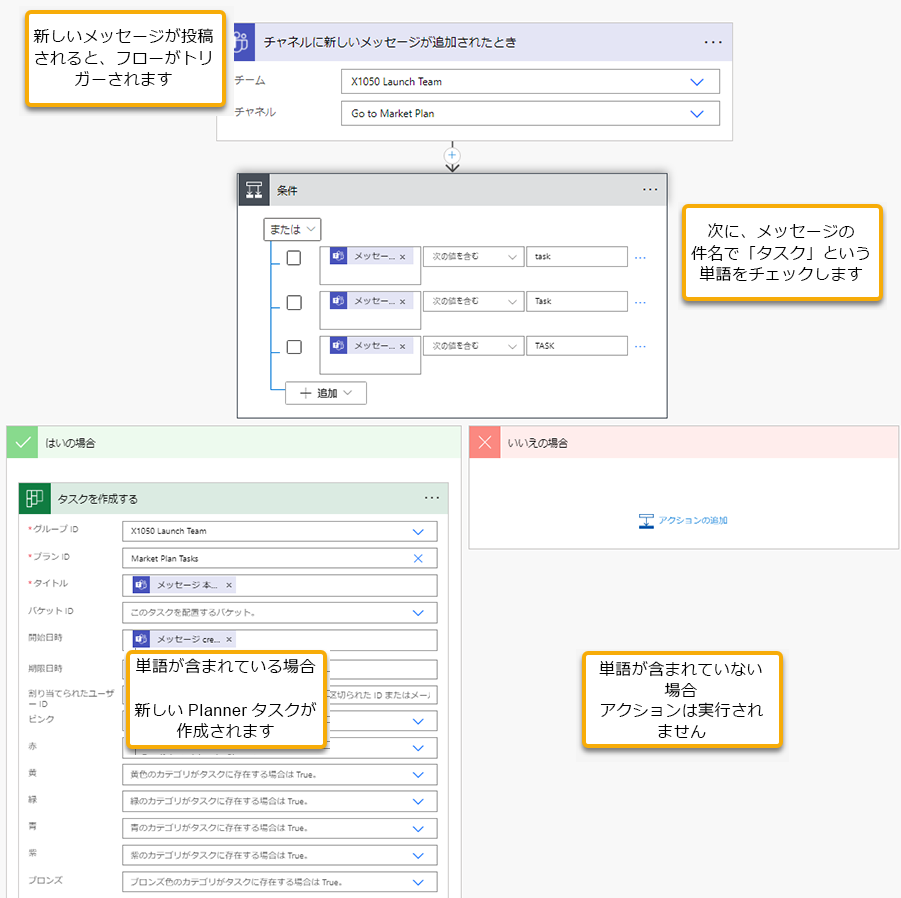The width and height of the screenshot is (901, 898).
Task: Open タスクを作成する card's three-dot menu
Action: [432, 498]
